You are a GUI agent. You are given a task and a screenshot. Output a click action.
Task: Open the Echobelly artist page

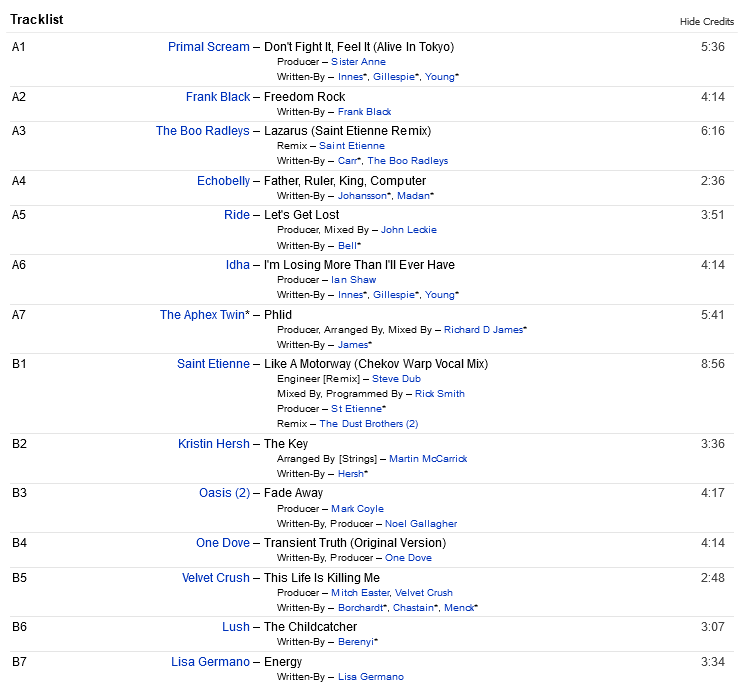[x=223, y=181]
